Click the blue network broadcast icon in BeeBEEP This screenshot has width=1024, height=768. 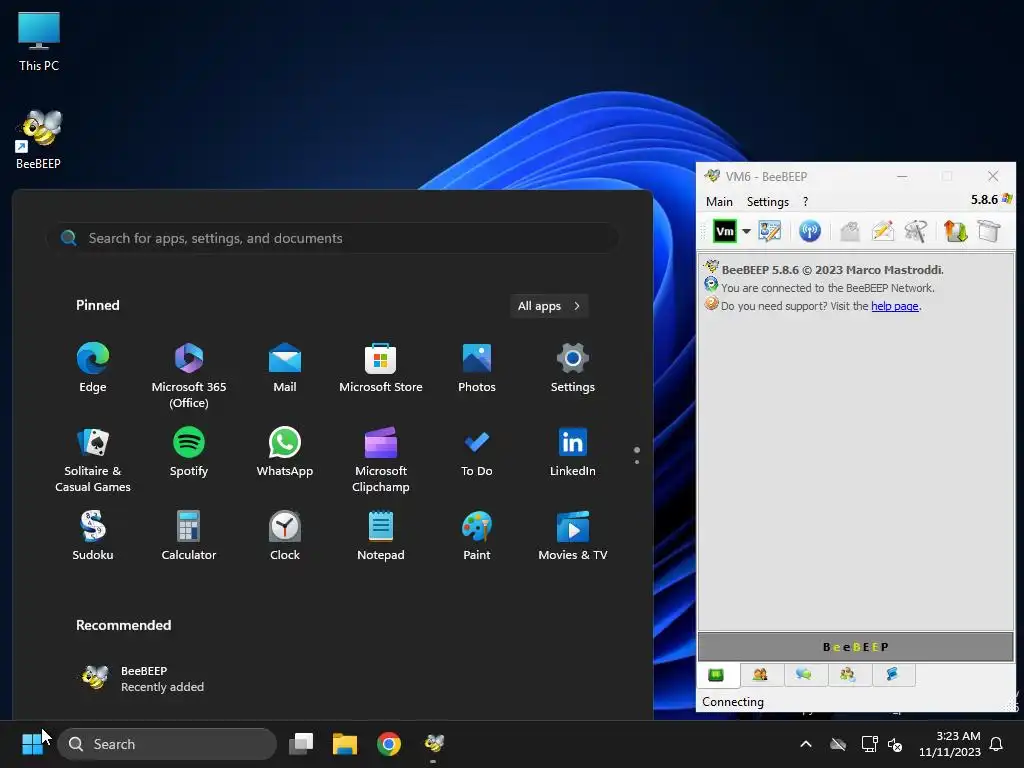coord(810,231)
